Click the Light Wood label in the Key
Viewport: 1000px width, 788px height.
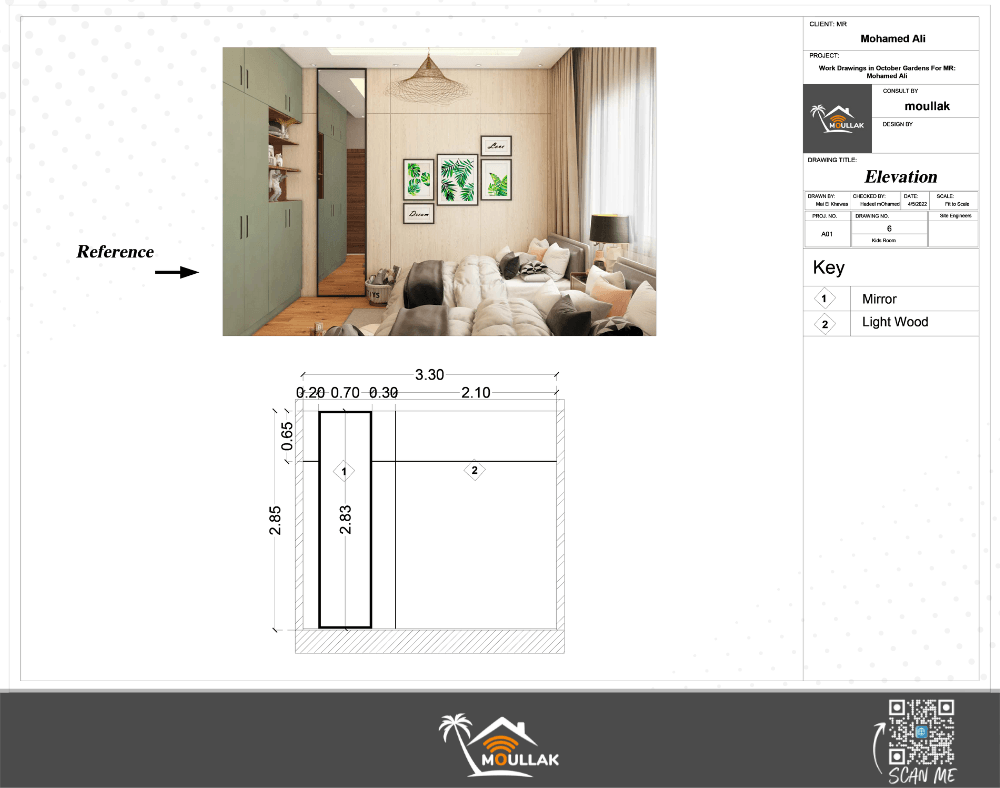pyautogui.click(x=895, y=322)
